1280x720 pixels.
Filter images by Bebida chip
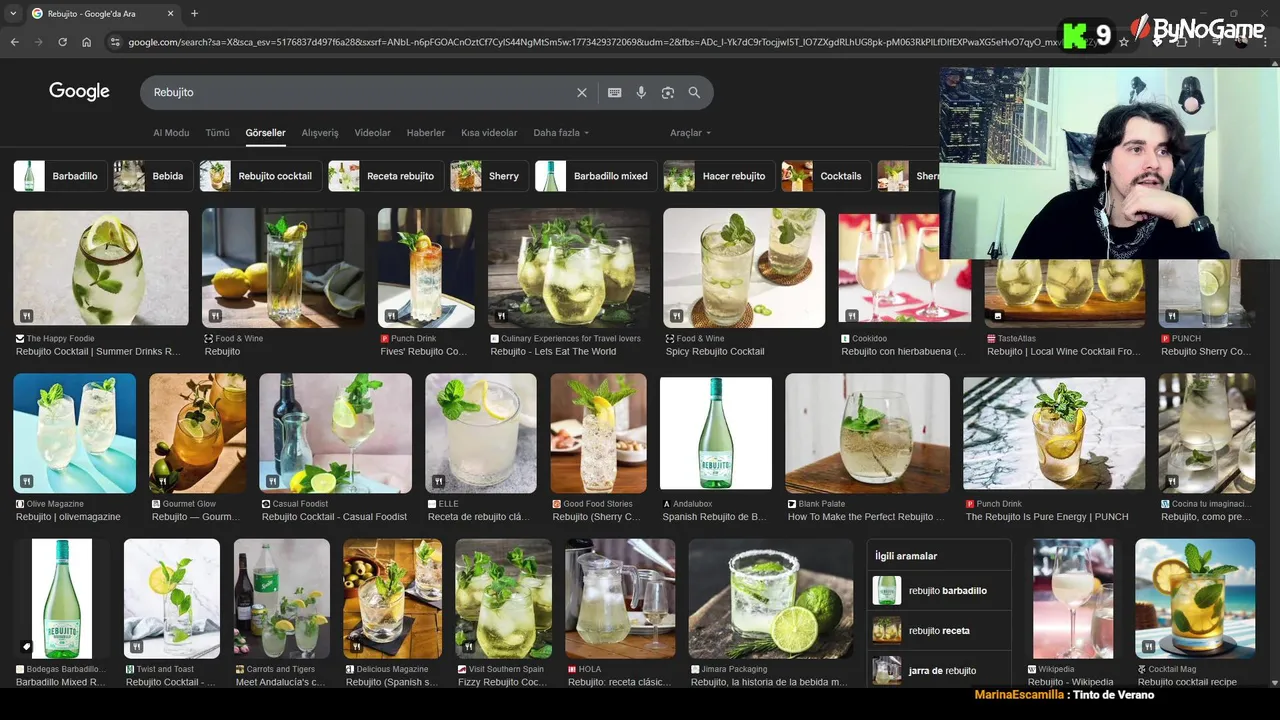click(152, 176)
